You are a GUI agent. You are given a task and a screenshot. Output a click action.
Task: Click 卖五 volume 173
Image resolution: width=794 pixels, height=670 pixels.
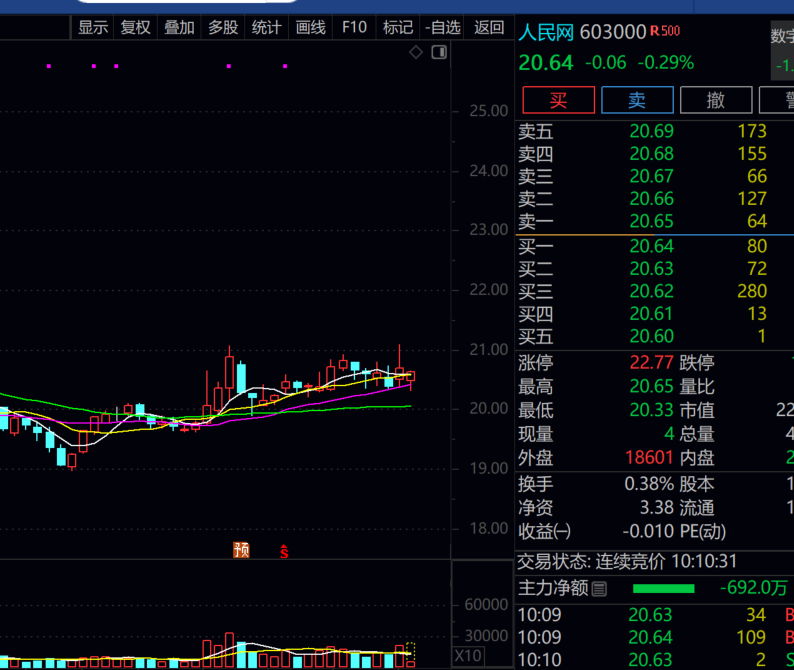[x=752, y=131]
